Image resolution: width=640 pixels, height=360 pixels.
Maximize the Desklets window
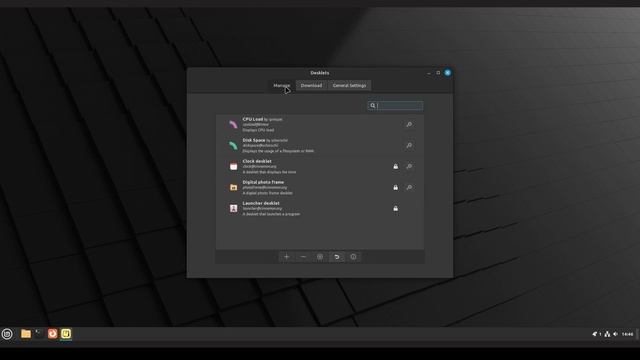pyautogui.click(x=438, y=73)
